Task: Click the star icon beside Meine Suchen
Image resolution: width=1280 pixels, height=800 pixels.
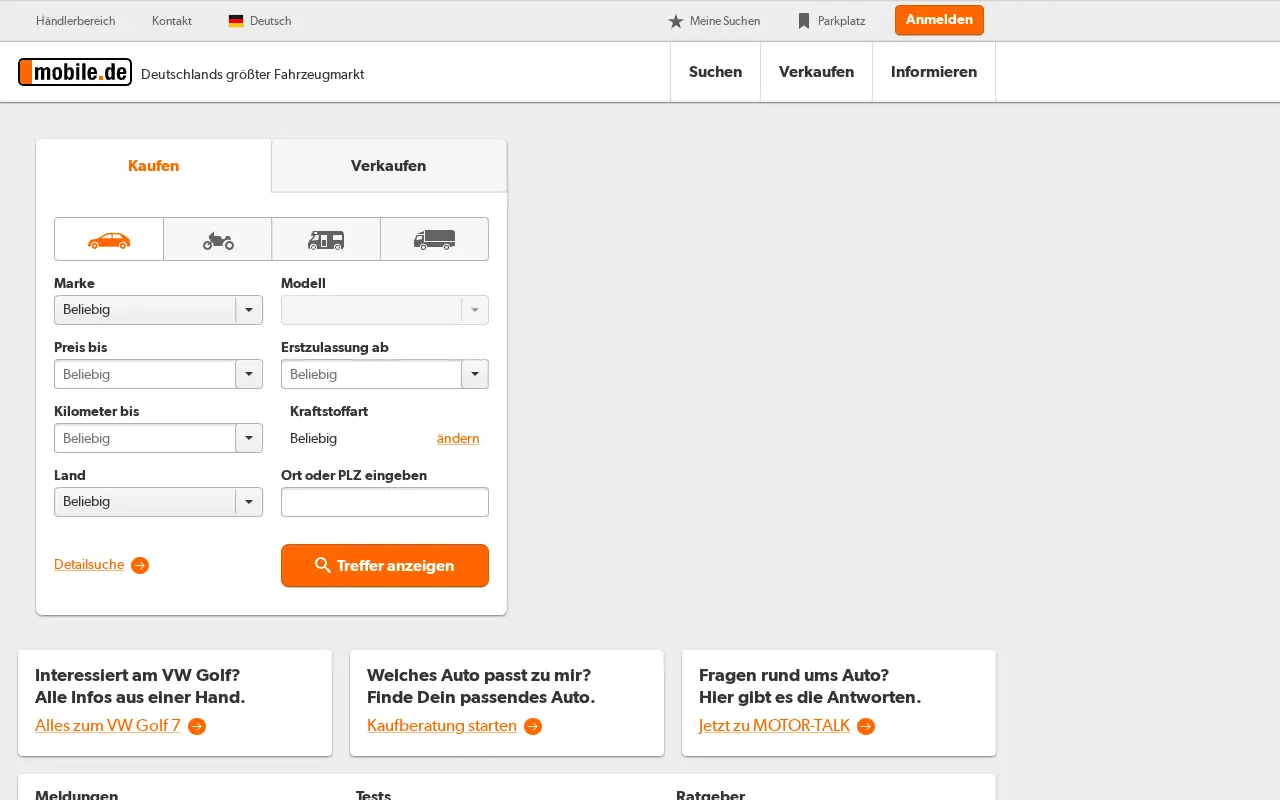Action: (x=676, y=21)
